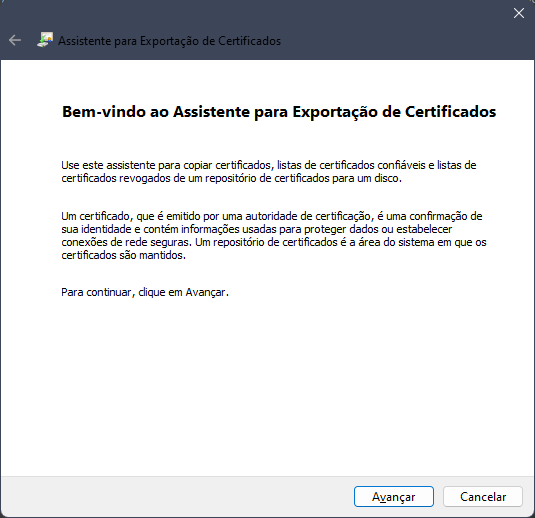Click the Bem-vindo ao Assistente heading
The image size is (535, 518).
tap(279, 112)
